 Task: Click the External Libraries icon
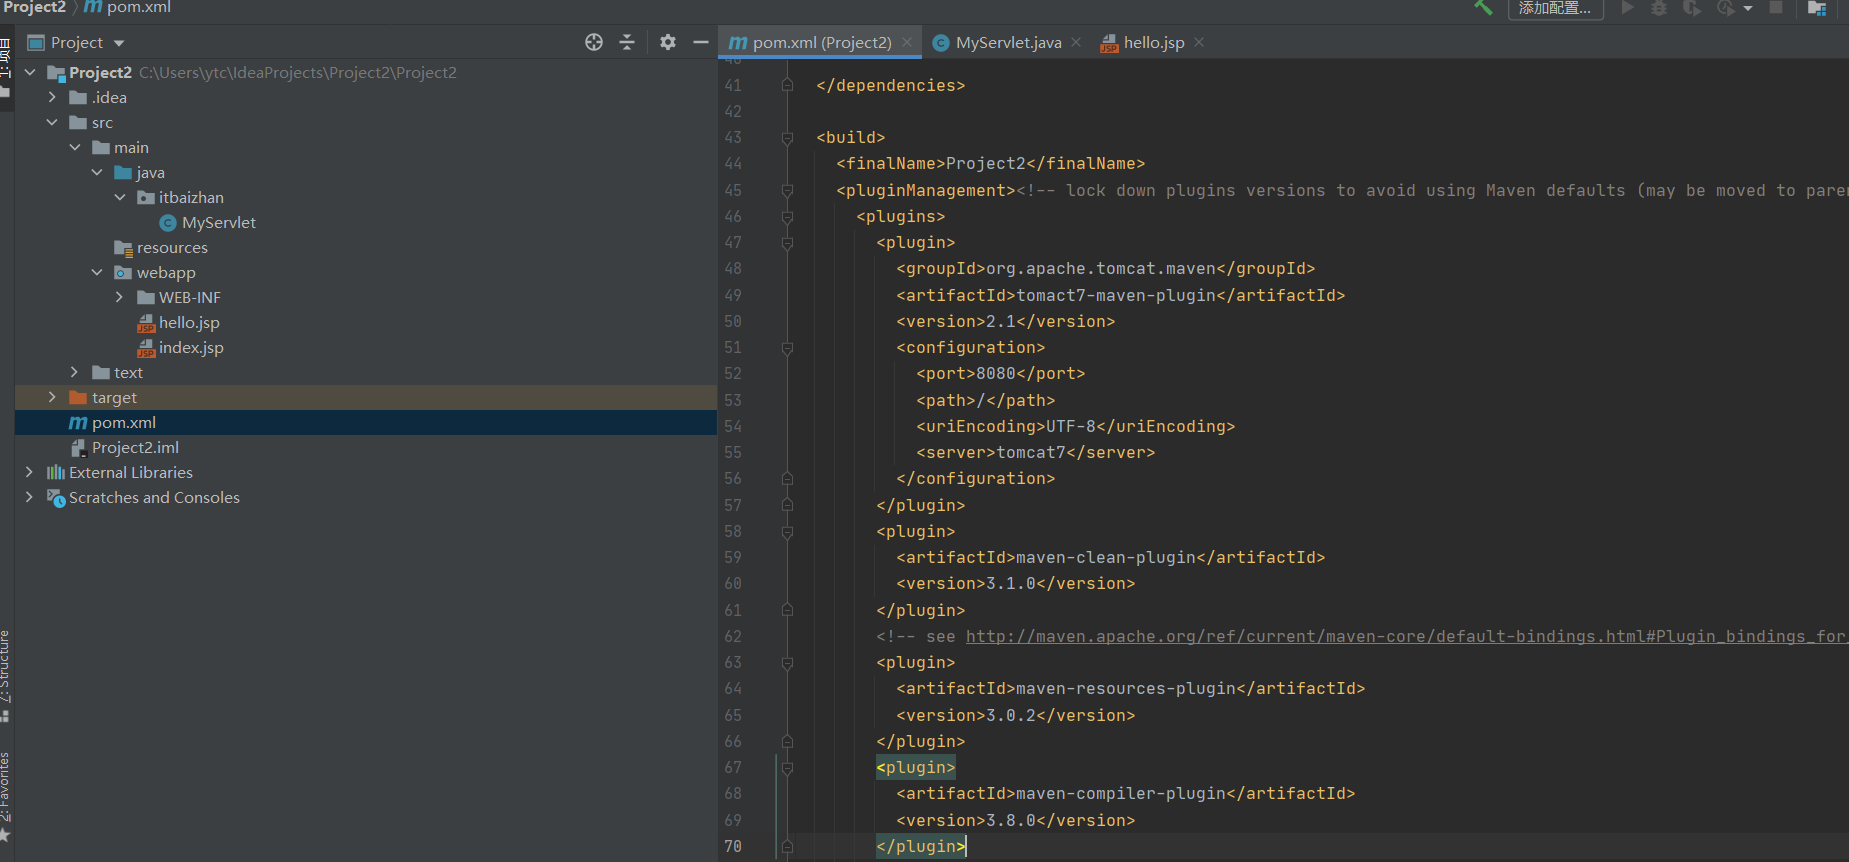[x=56, y=472]
